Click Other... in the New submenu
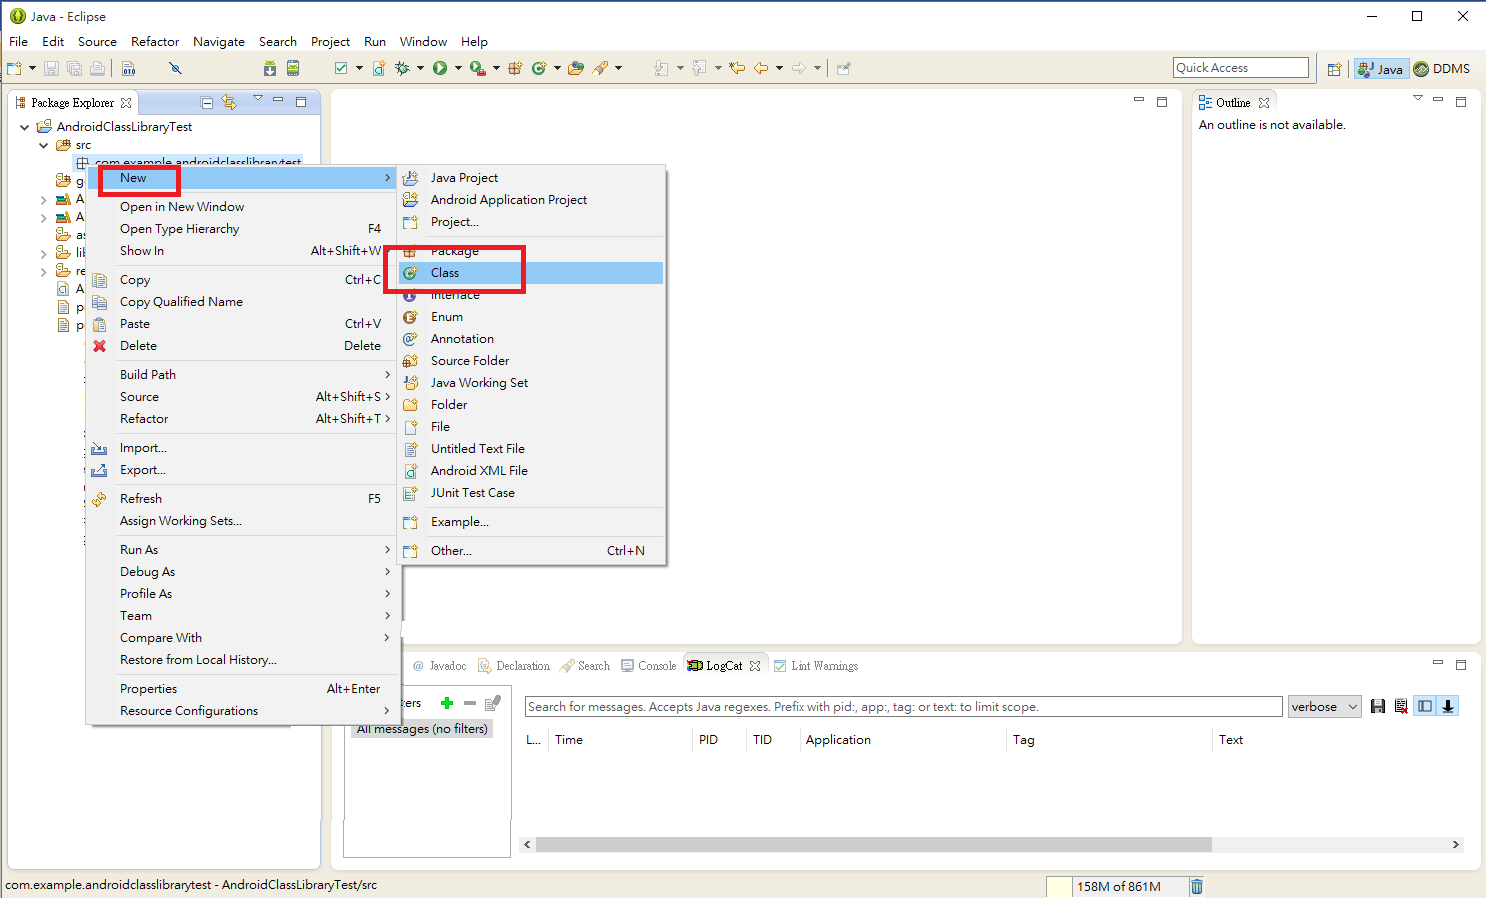Viewport: 1486px width, 898px height. [x=531, y=551]
